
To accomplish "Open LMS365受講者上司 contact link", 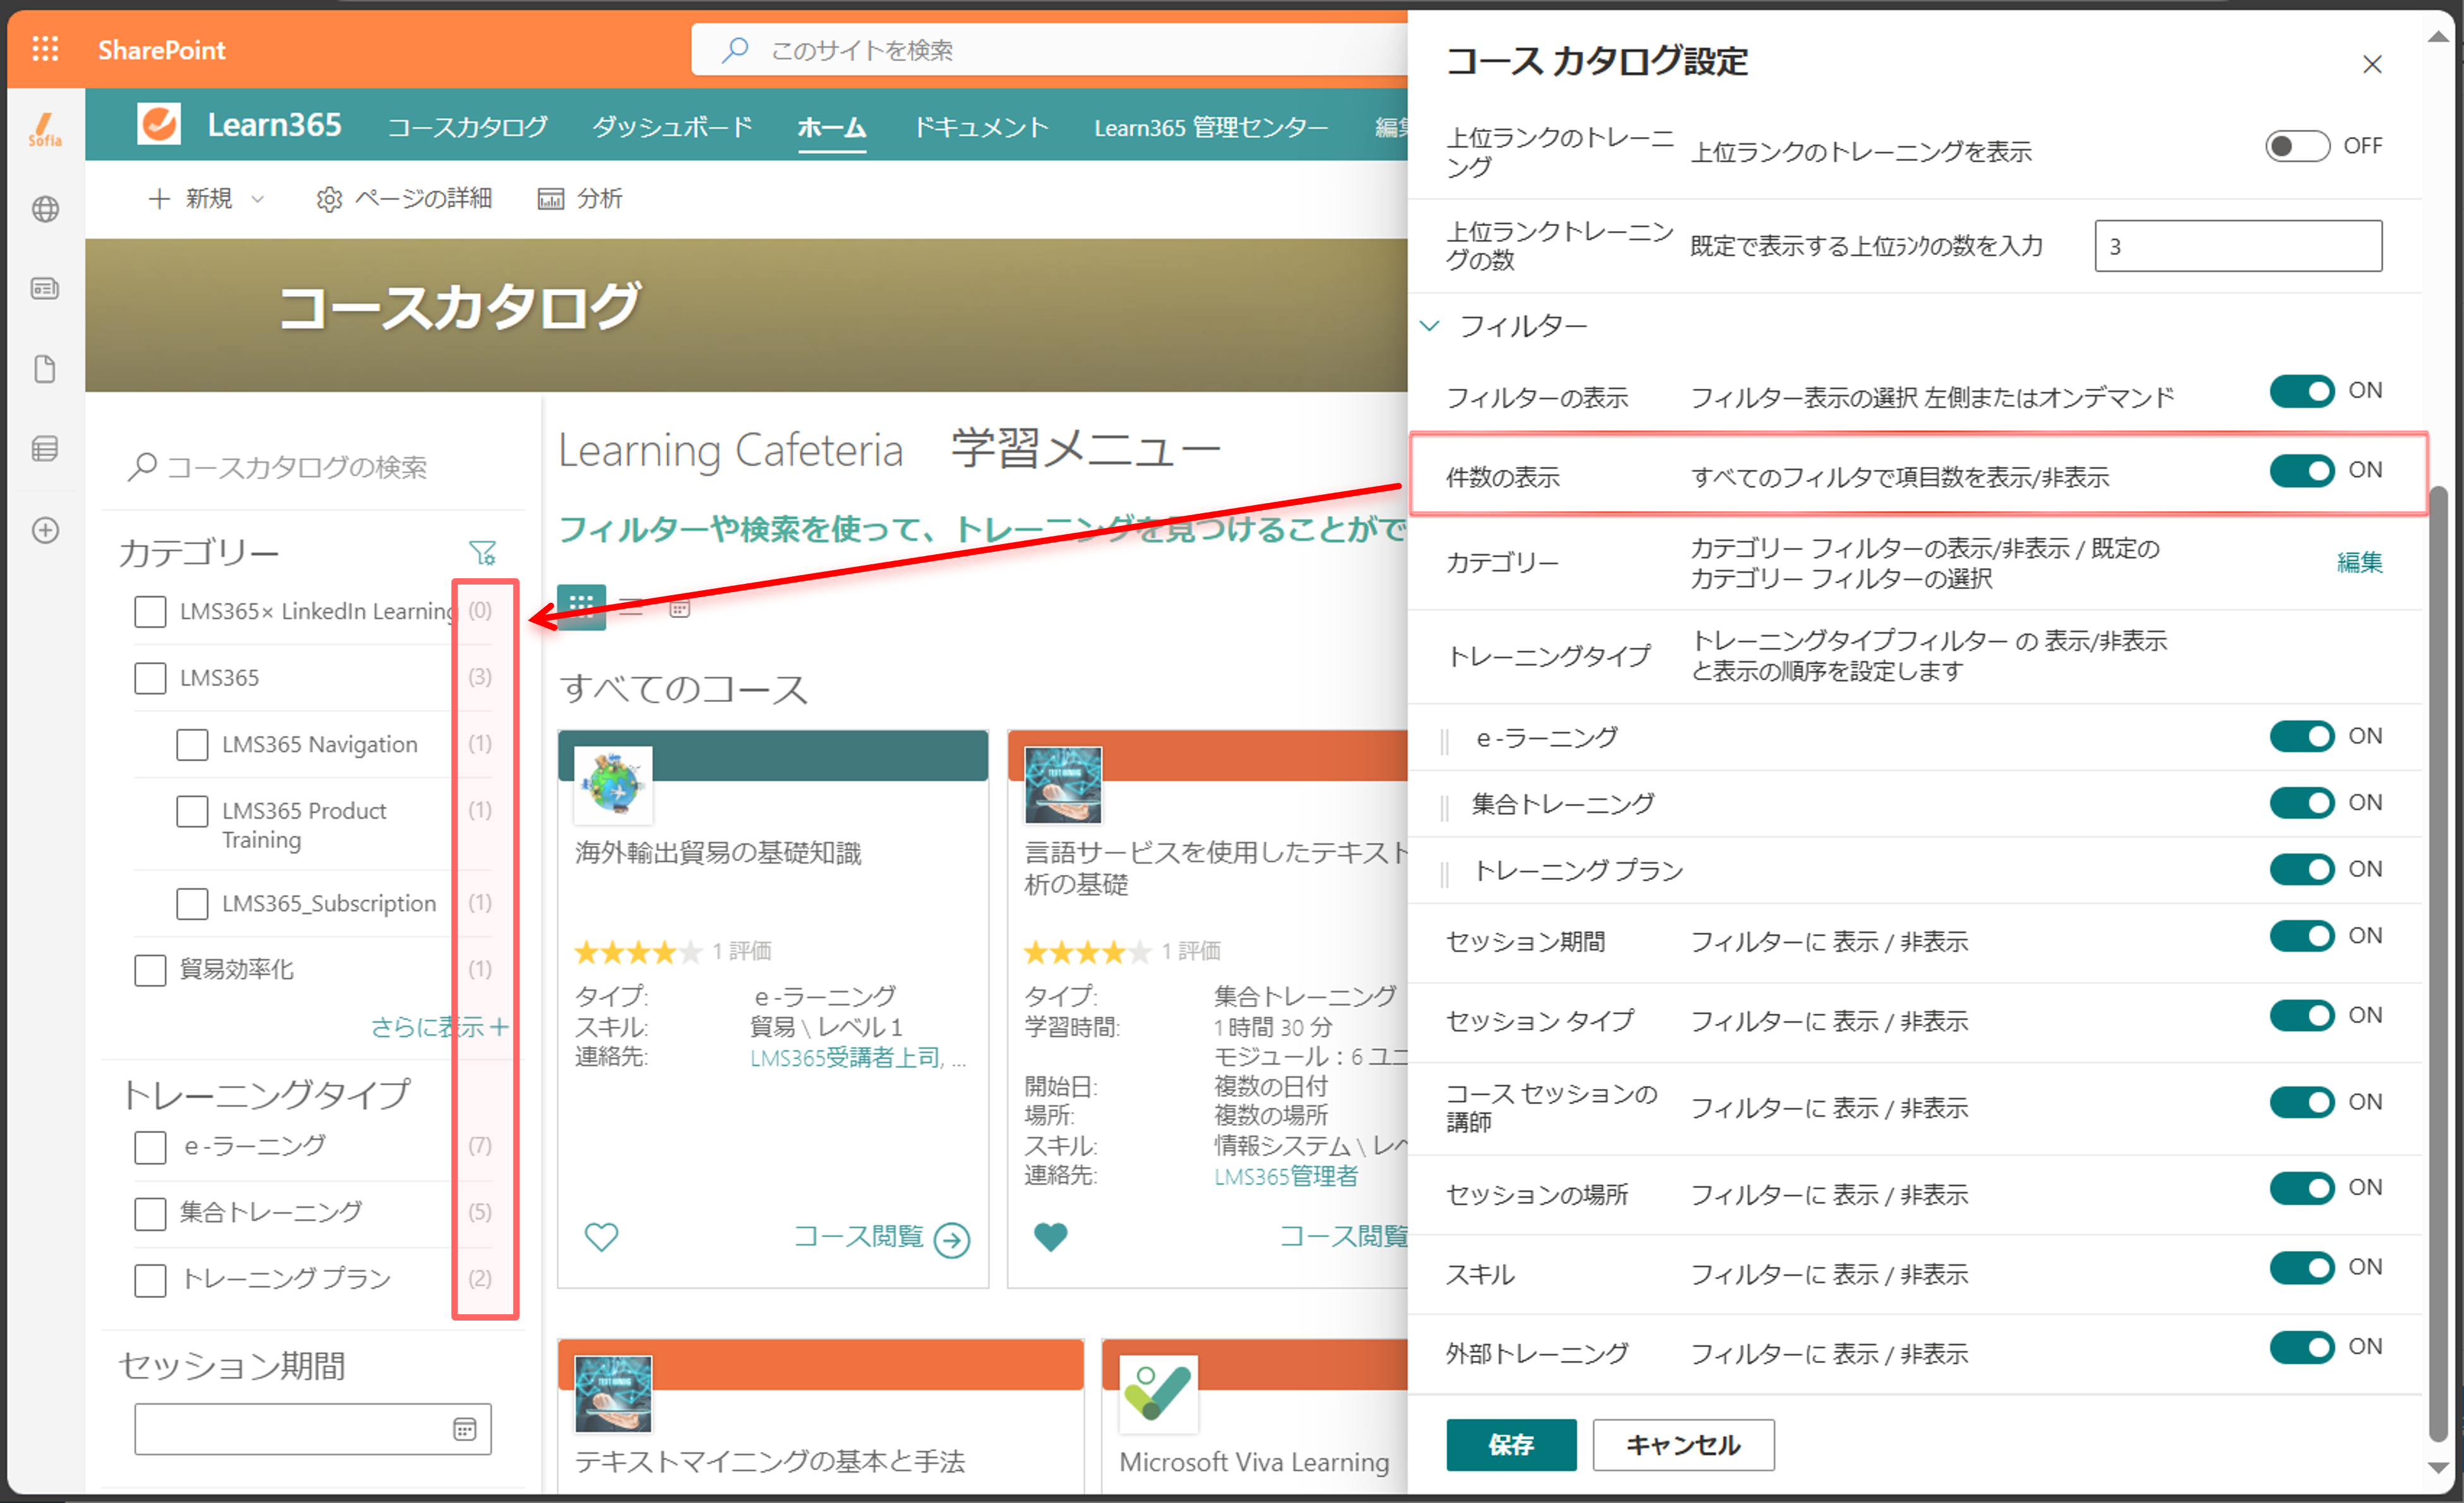I will [x=846, y=1057].
